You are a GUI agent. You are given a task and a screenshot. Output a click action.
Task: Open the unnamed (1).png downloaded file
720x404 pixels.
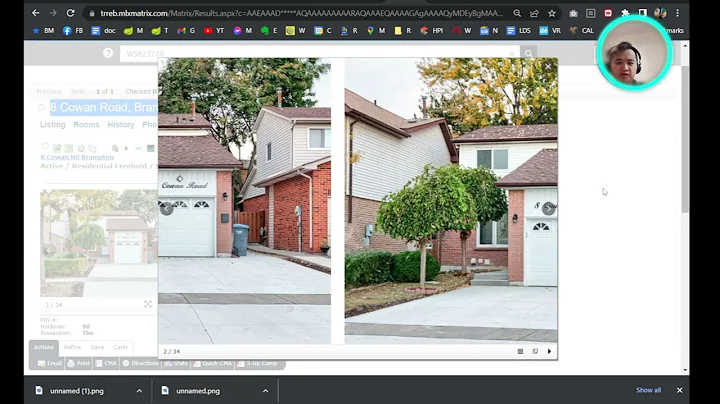(76, 391)
